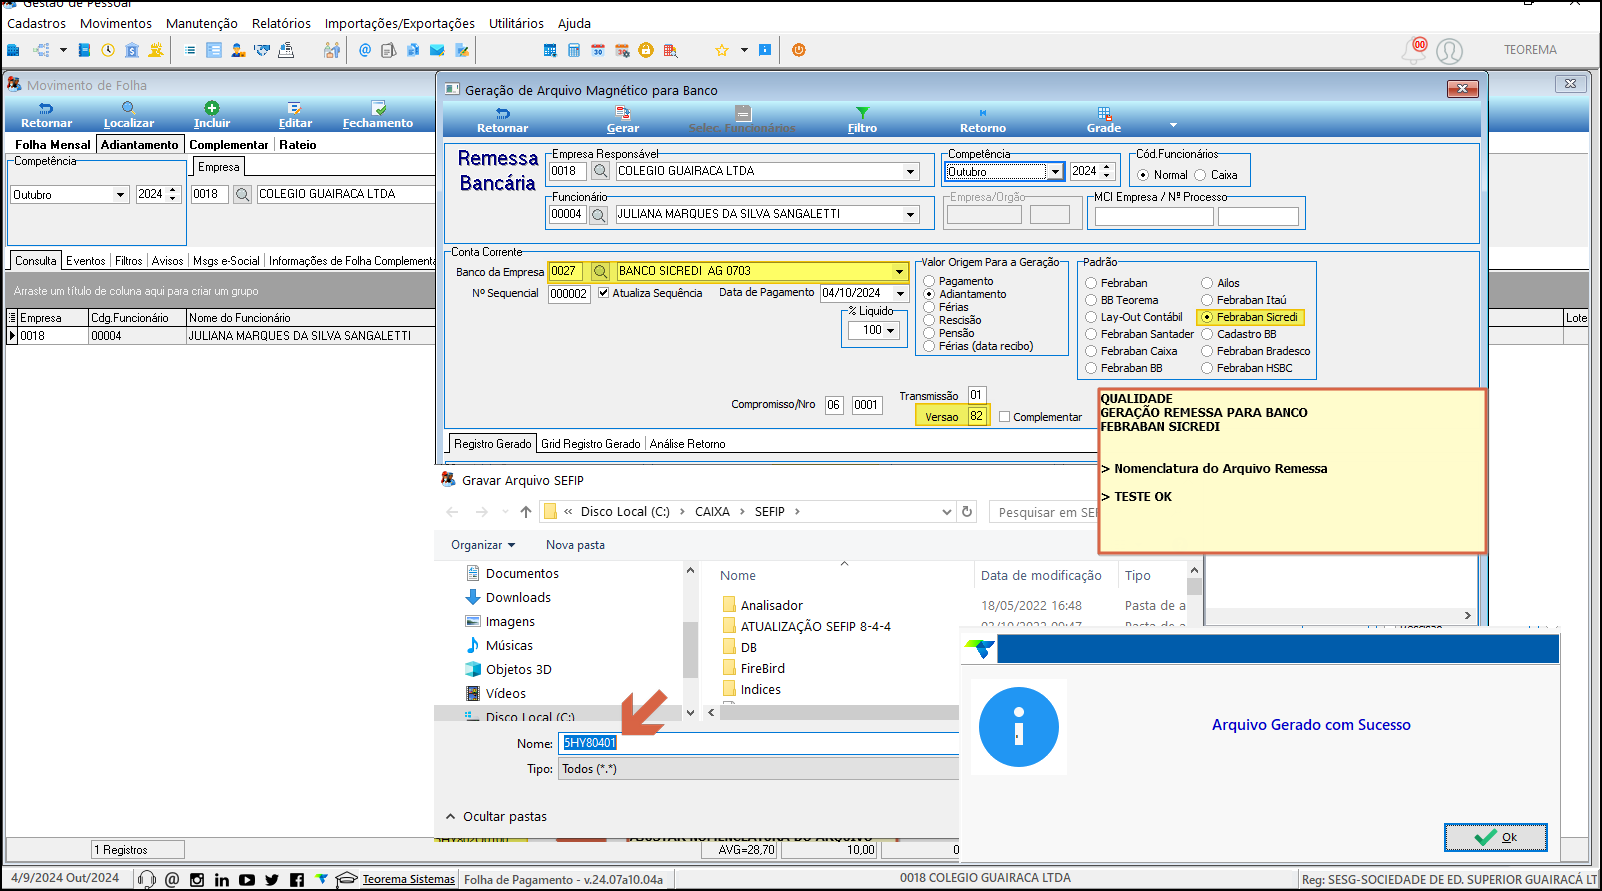Open BANCO SICREDI AG 0703 dropdown
Image resolution: width=1602 pixels, height=891 pixels.
click(899, 271)
